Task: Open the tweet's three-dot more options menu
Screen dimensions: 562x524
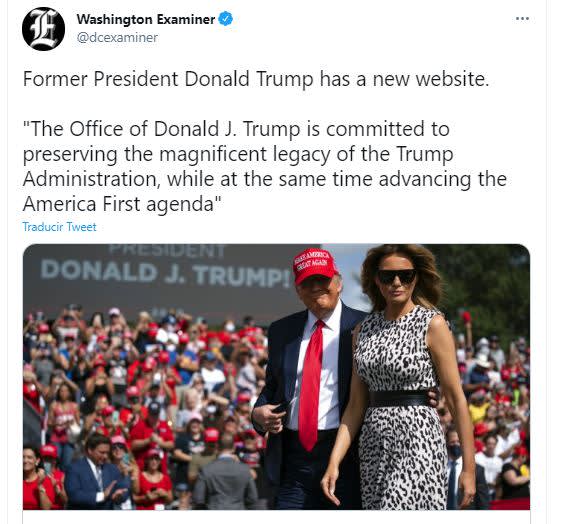Action: click(522, 19)
